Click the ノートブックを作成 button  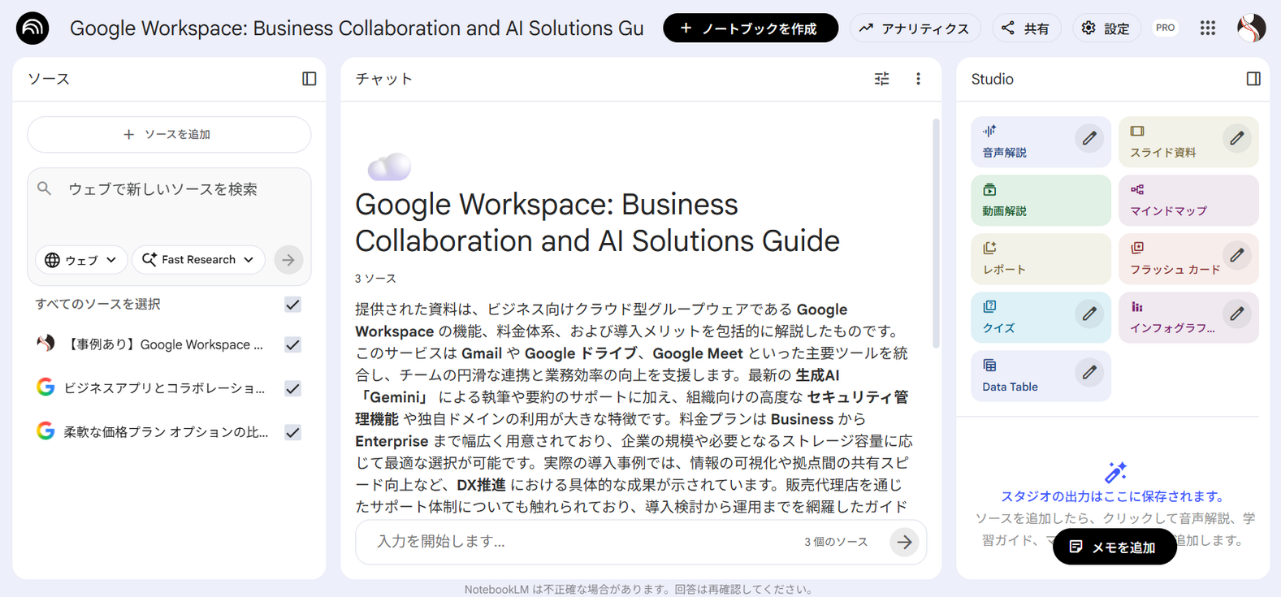tap(750, 27)
